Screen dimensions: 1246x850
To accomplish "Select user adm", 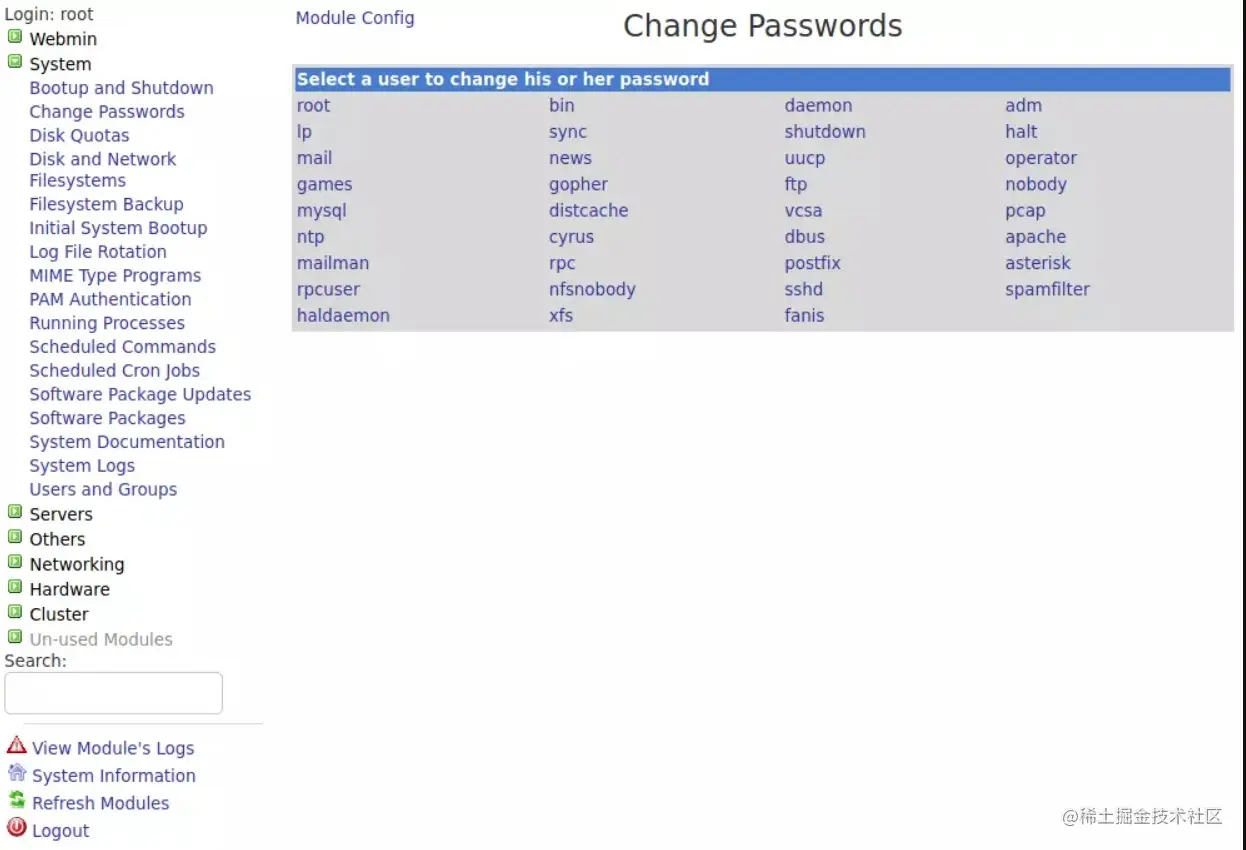I will point(1023,105).
